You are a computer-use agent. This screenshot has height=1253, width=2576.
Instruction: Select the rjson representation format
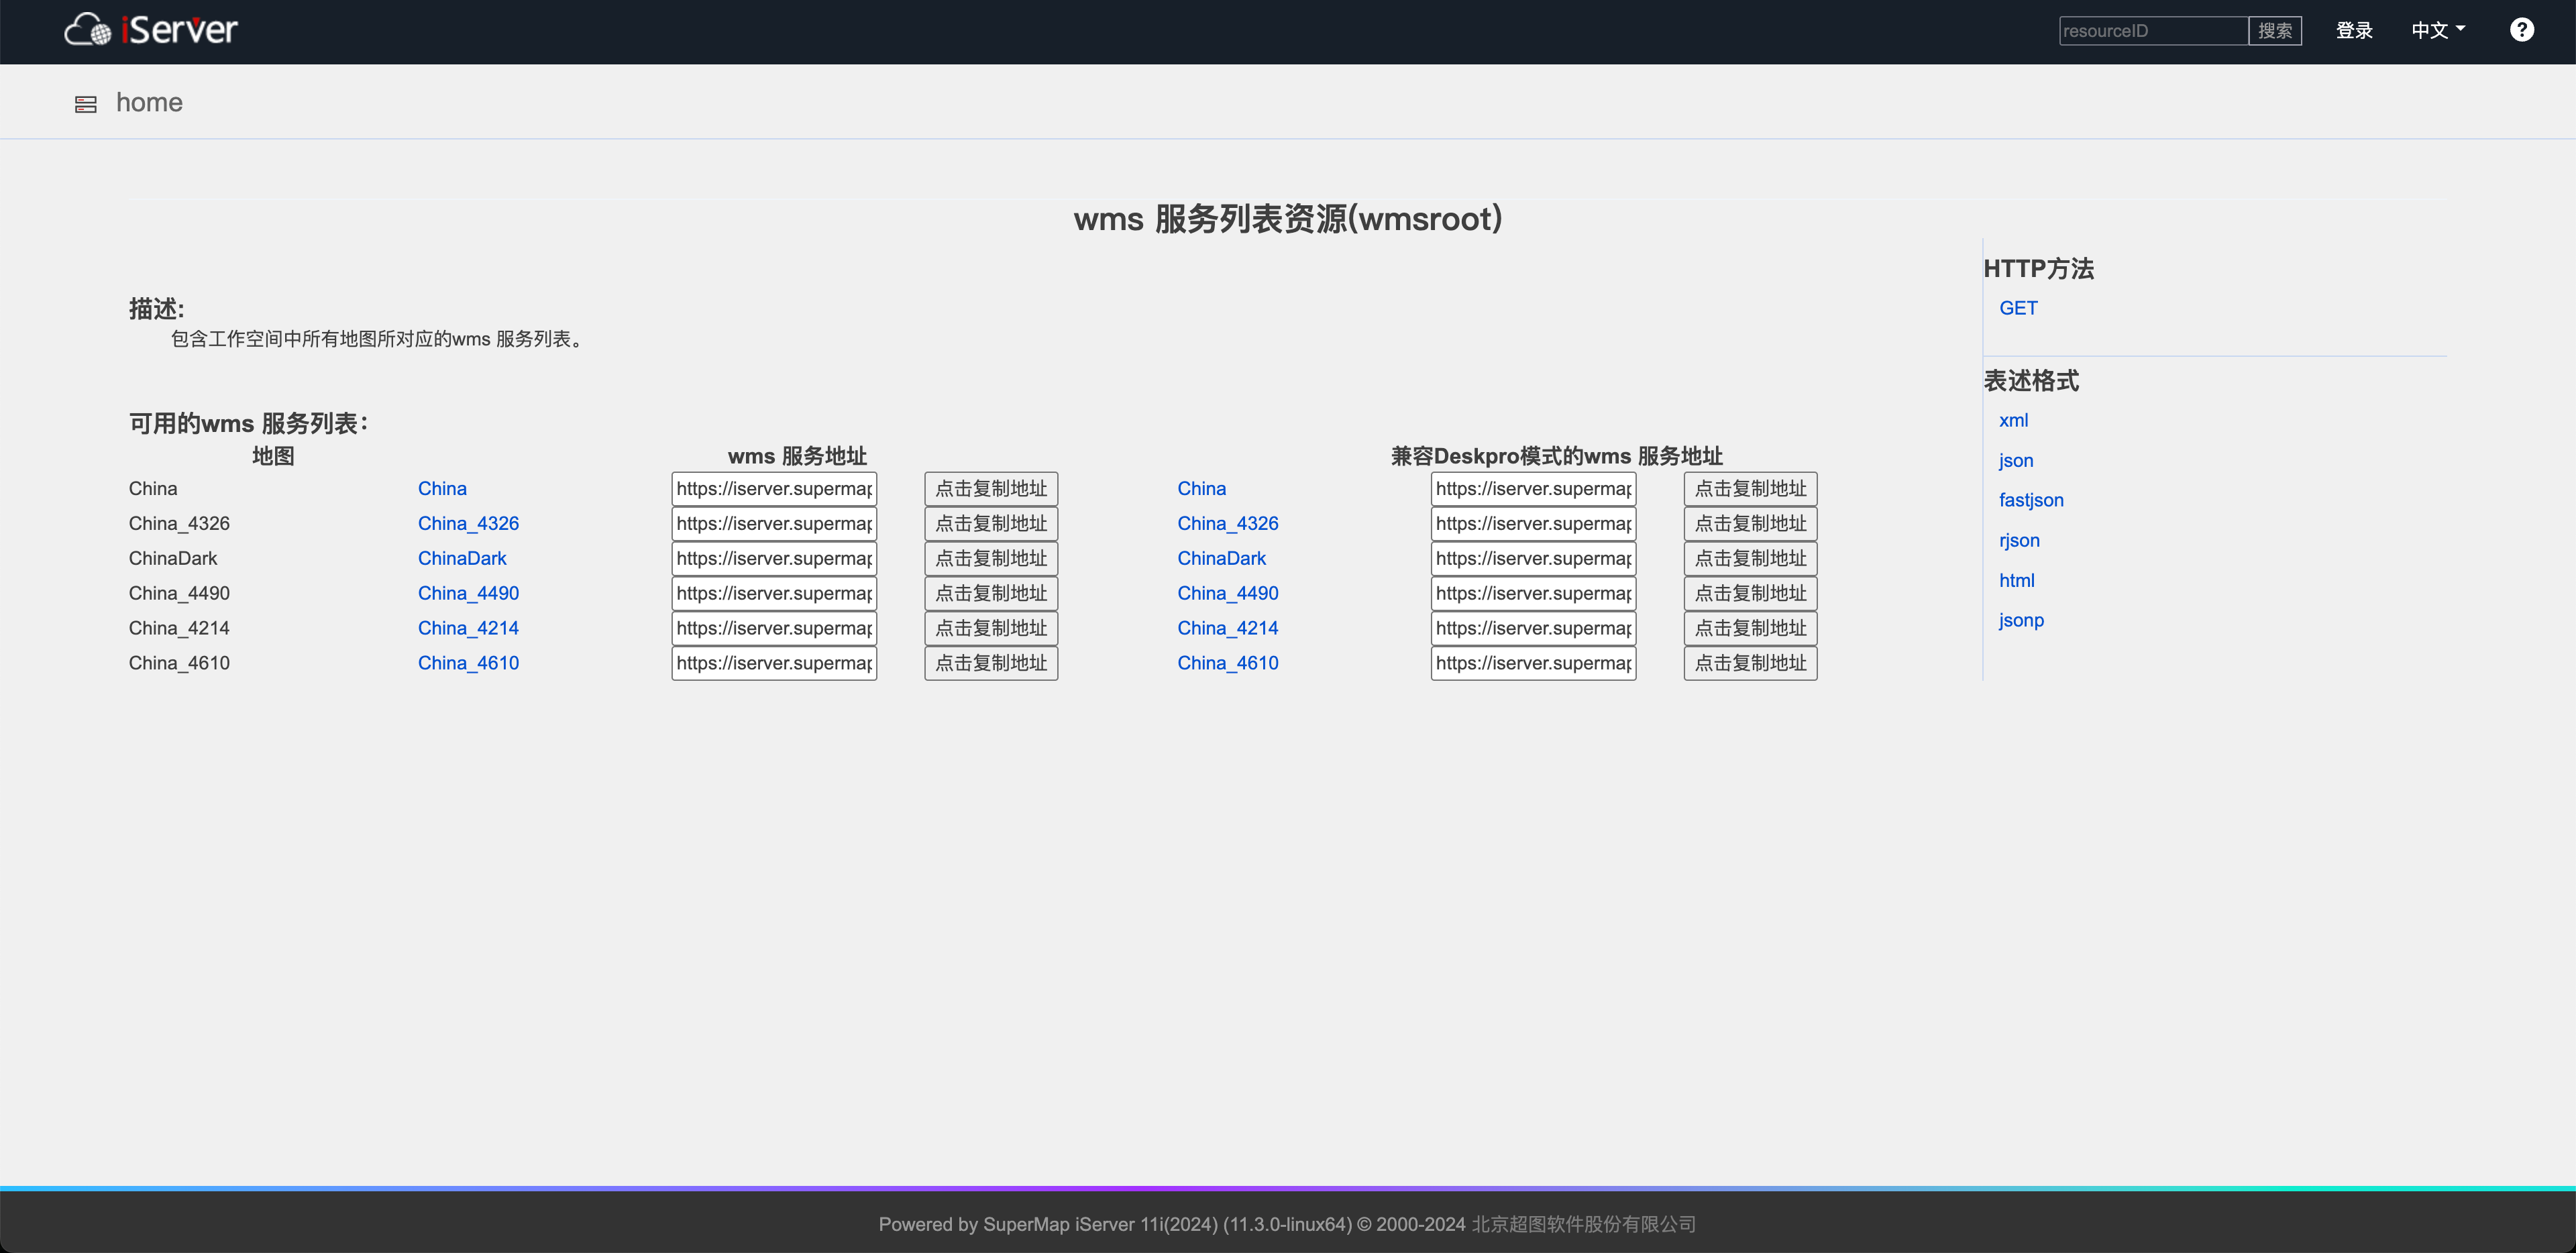(2019, 540)
